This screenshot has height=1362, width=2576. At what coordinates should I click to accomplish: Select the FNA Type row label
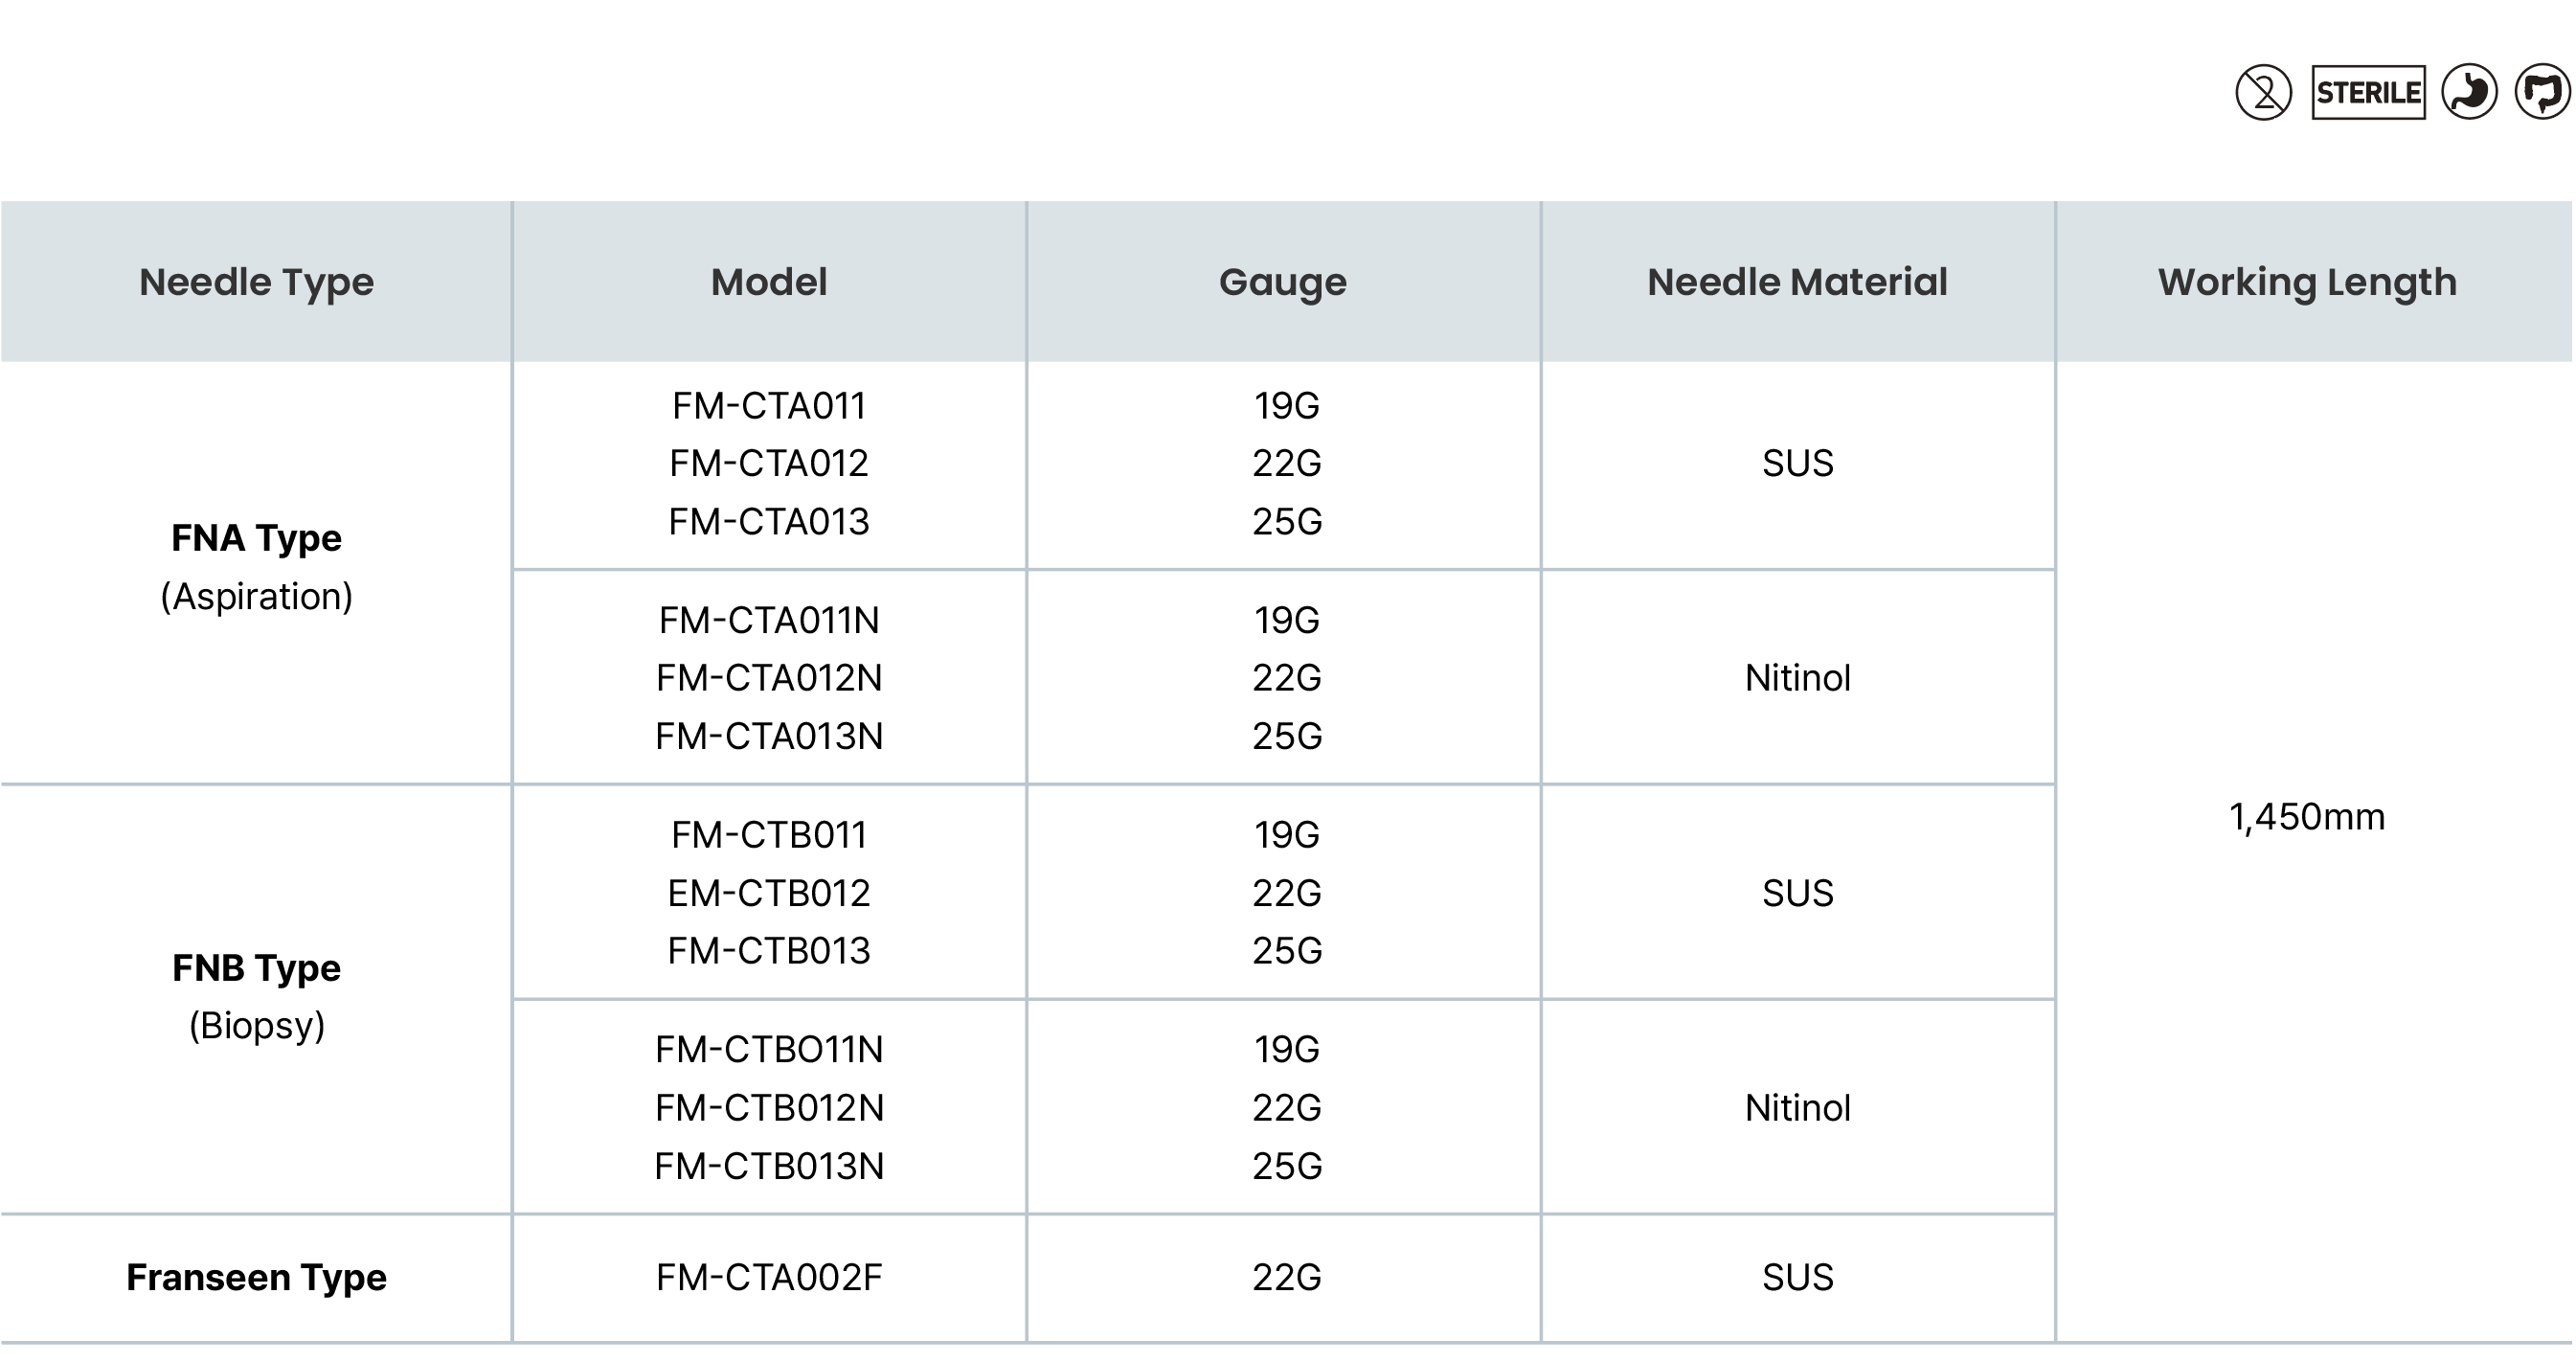(x=256, y=539)
